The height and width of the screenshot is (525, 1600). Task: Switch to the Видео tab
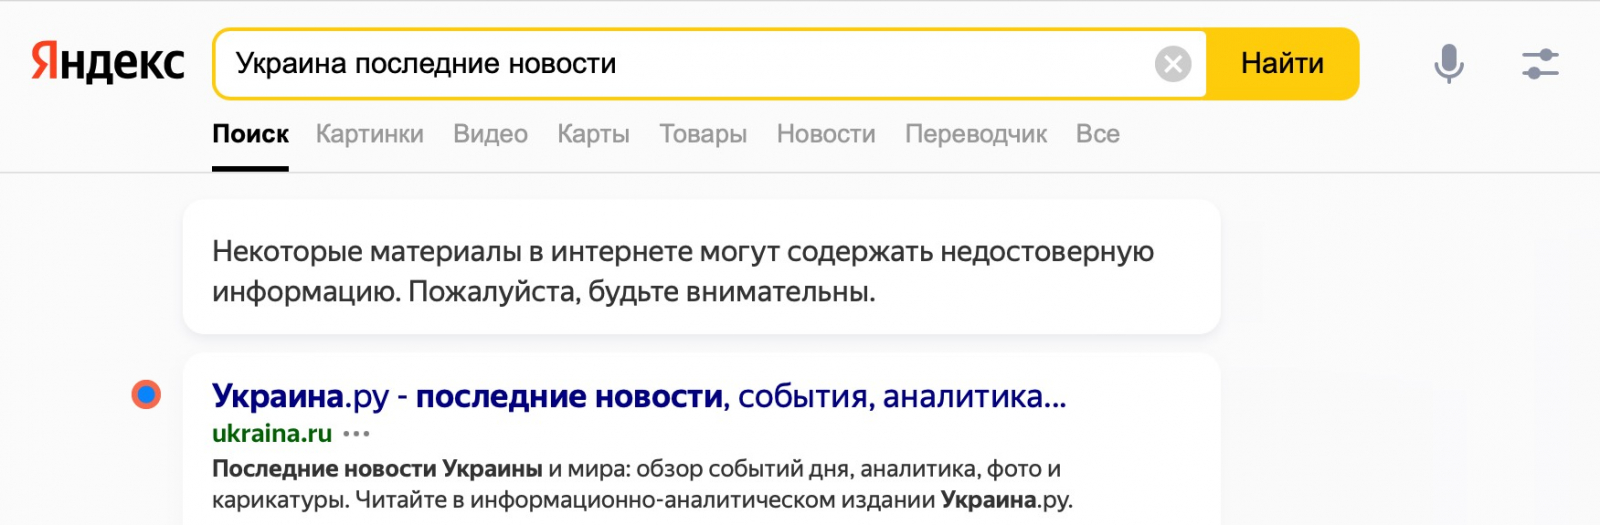pyautogui.click(x=490, y=134)
